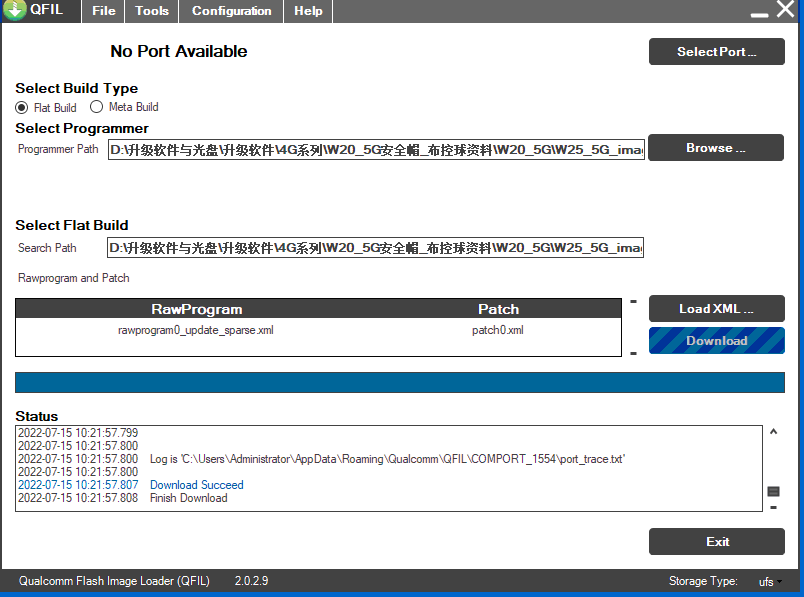
Task: Open the ufs Storage Type dropdown
Action: pyautogui.click(x=770, y=582)
